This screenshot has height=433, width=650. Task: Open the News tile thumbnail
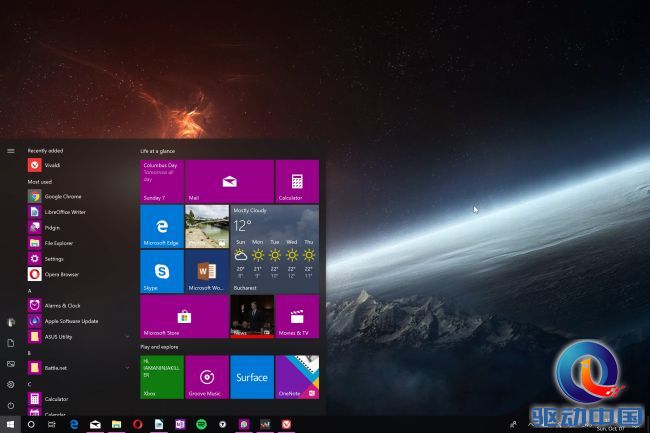pos(252,317)
